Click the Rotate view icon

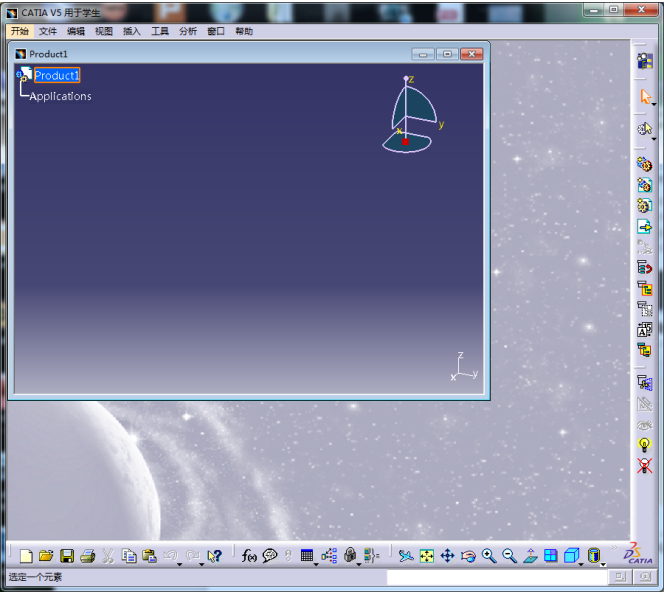[x=468, y=556]
